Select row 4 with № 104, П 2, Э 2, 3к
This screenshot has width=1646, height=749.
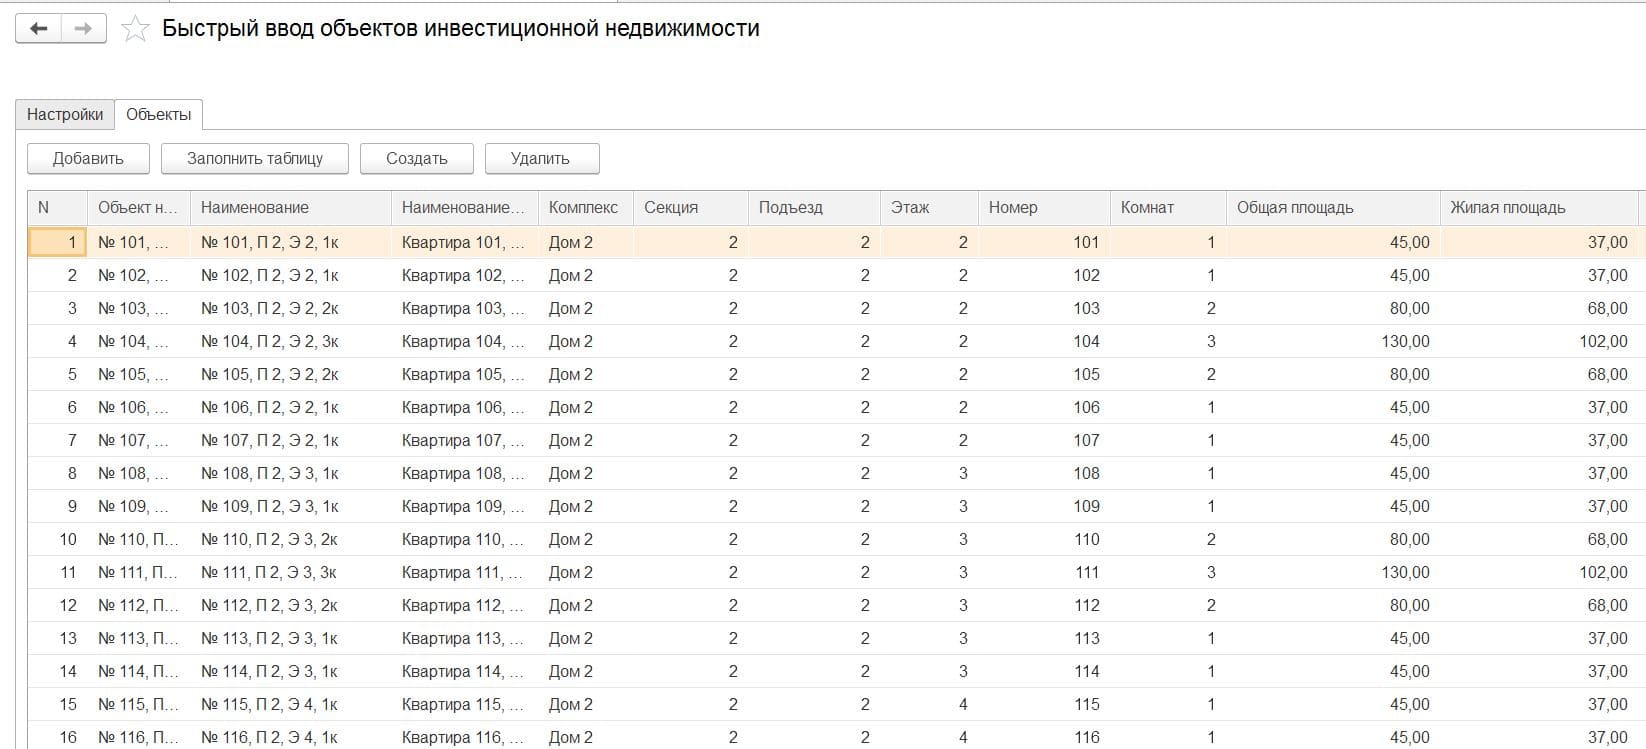(270, 341)
